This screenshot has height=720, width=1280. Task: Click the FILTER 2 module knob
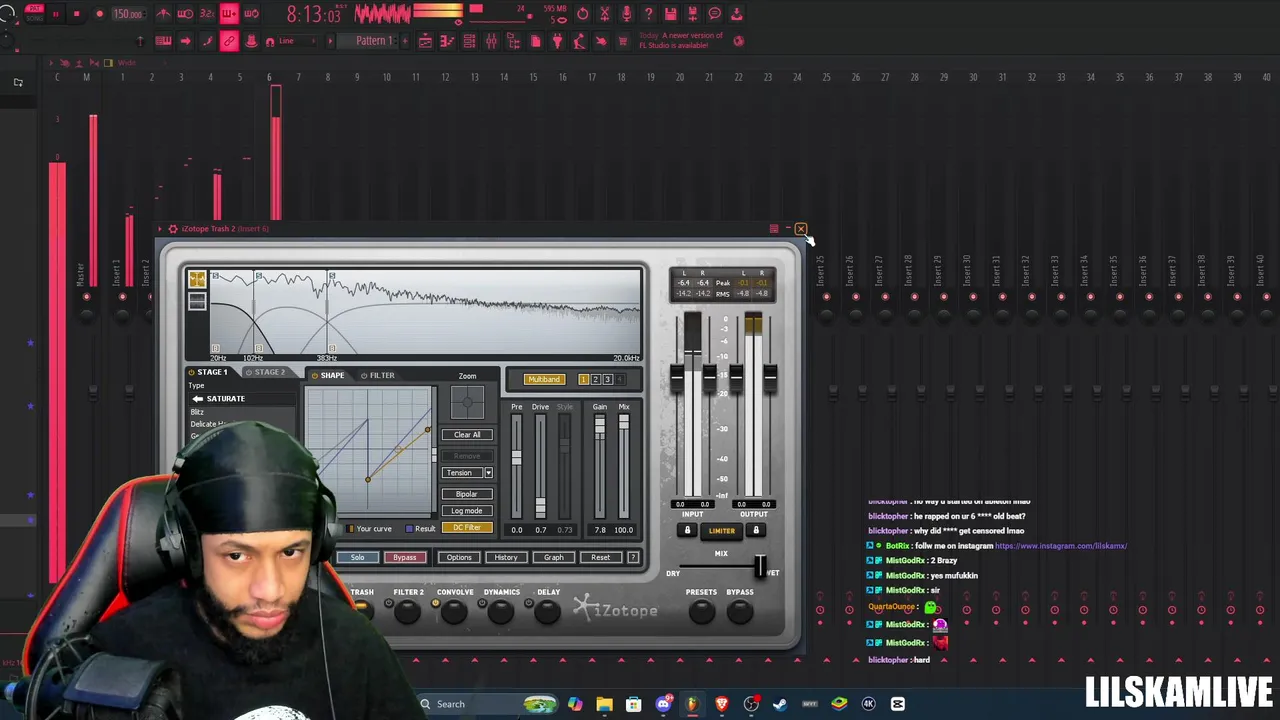pos(408,611)
